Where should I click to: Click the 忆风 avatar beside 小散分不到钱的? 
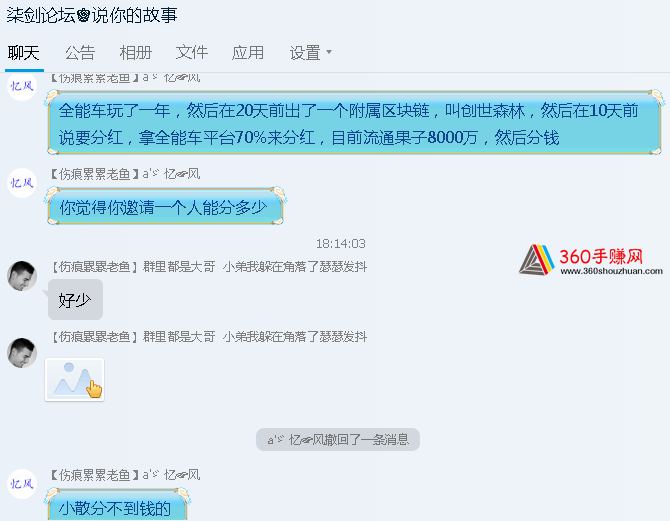[22, 484]
